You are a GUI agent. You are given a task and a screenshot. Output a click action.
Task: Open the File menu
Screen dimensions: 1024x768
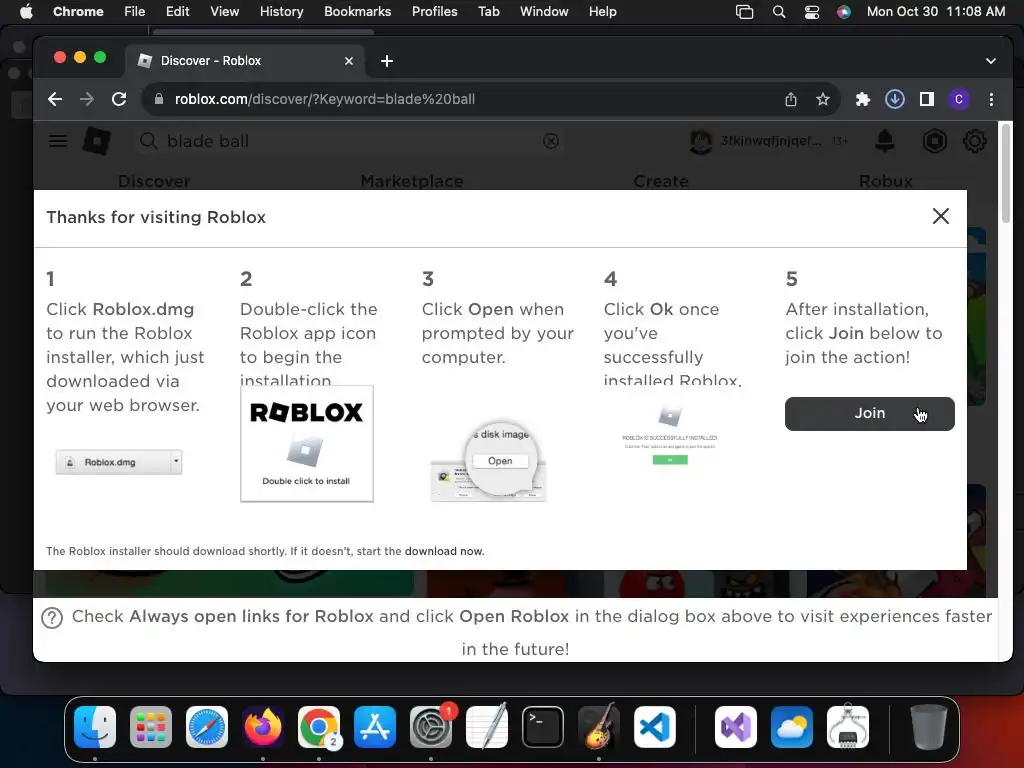pos(135,11)
